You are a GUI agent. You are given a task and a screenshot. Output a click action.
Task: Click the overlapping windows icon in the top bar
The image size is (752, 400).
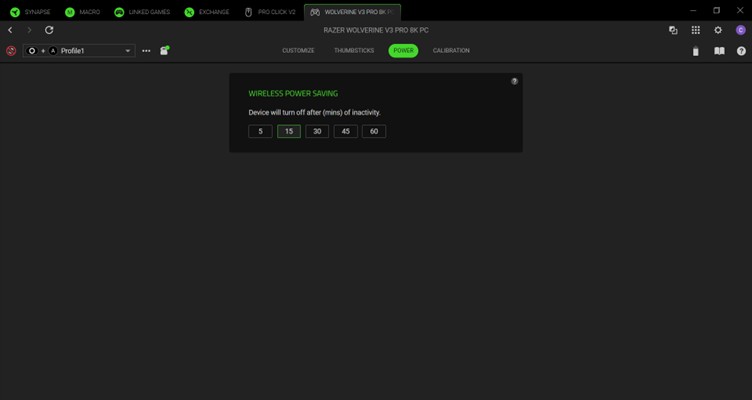[673, 30]
